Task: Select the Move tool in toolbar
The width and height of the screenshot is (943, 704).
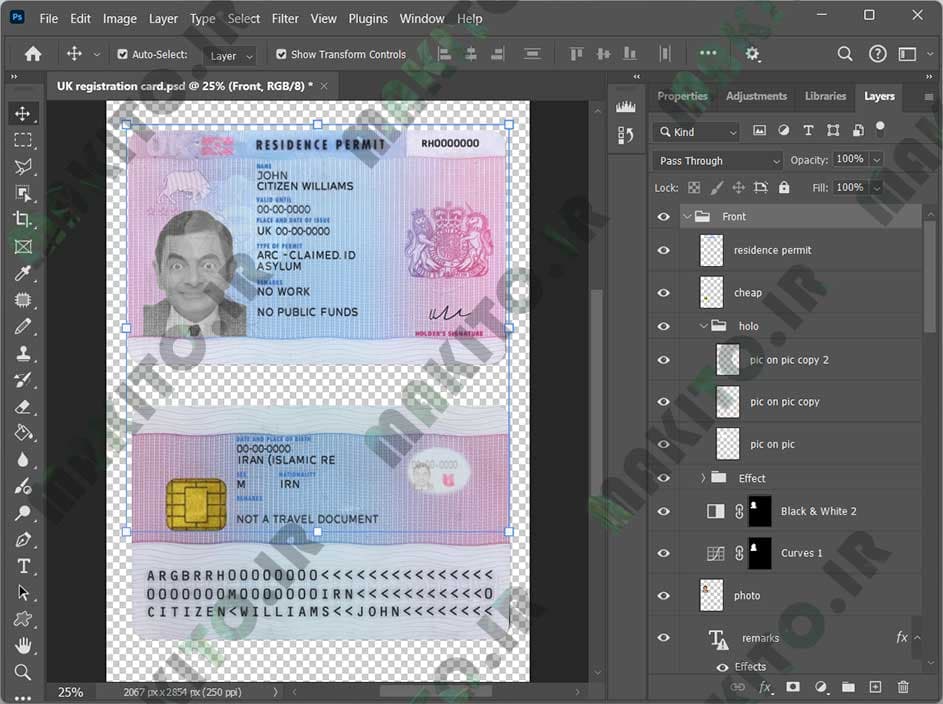Action: coord(23,114)
